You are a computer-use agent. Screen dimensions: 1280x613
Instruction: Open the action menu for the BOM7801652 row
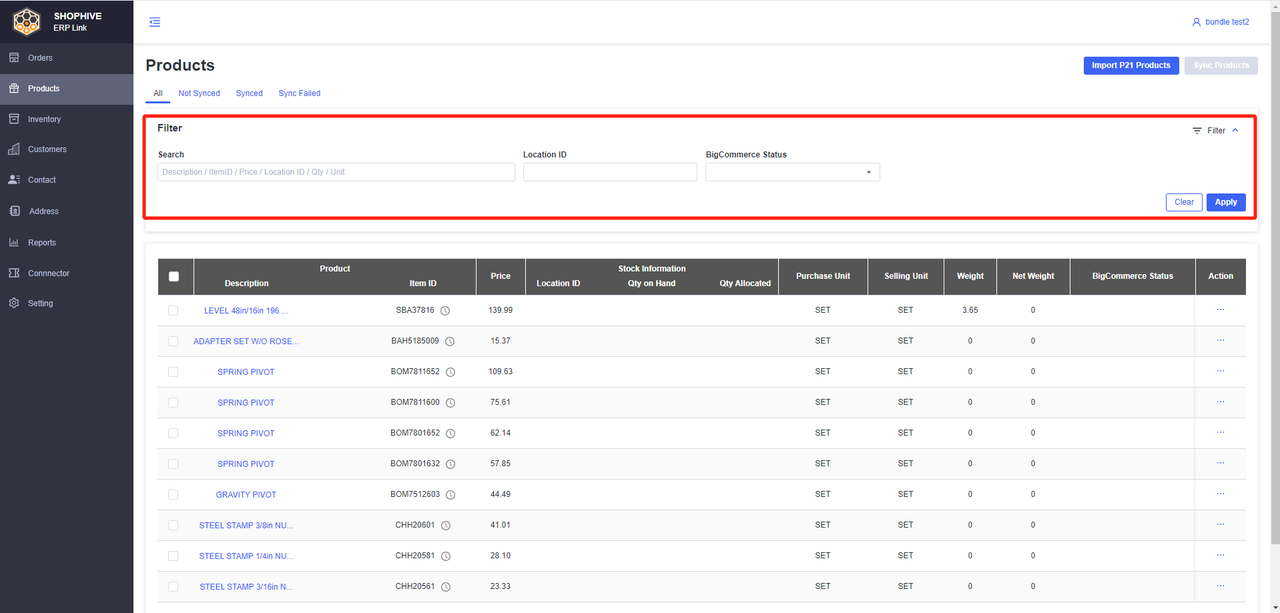coord(1220,433)
